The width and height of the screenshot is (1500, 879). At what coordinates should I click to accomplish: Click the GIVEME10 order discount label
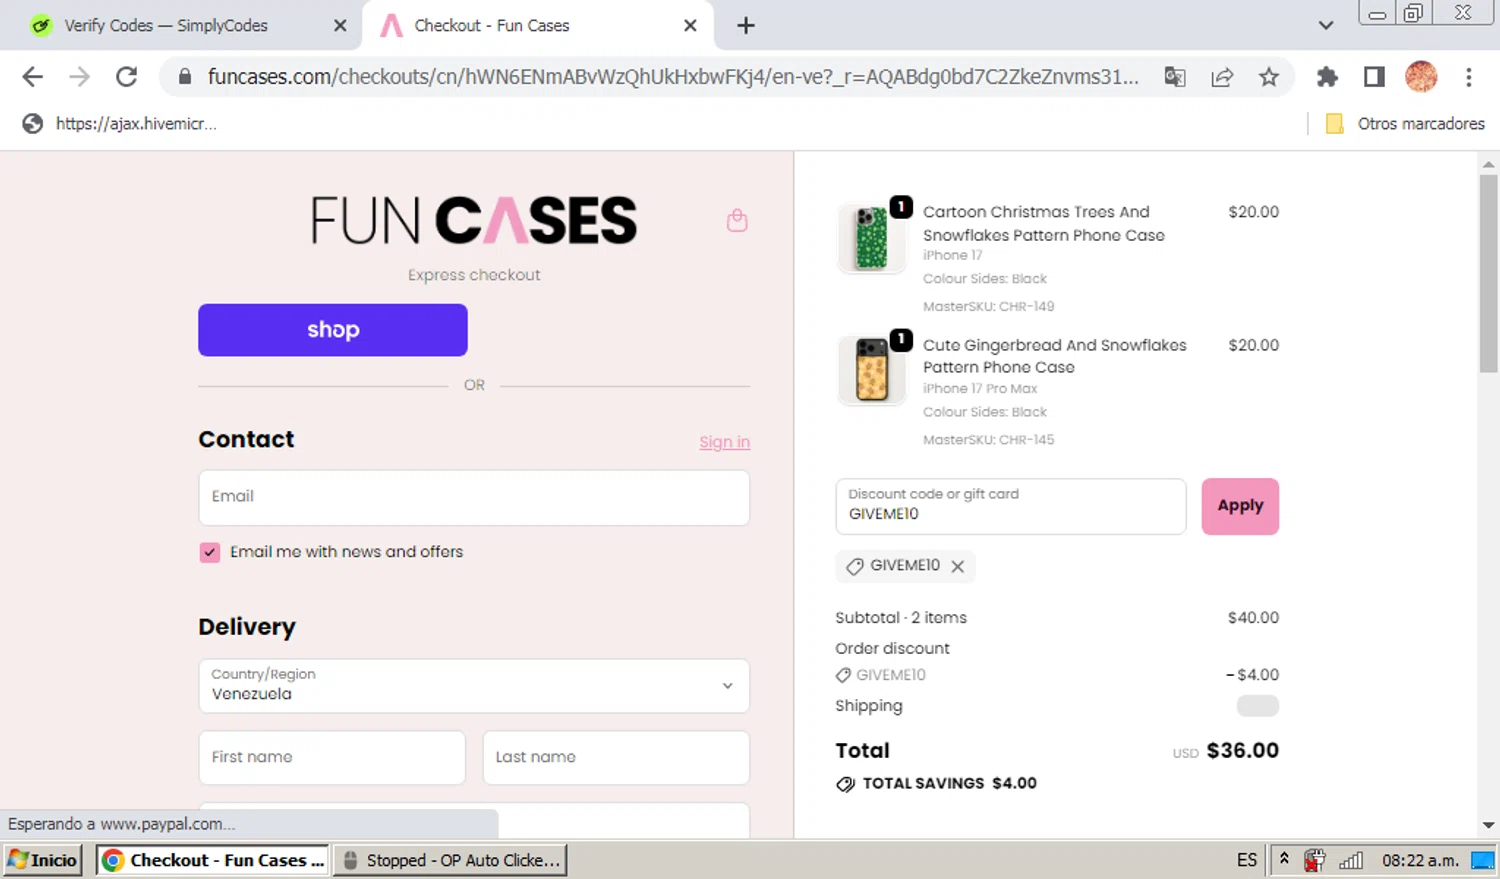pyautogui.click(x=890, y=675)
